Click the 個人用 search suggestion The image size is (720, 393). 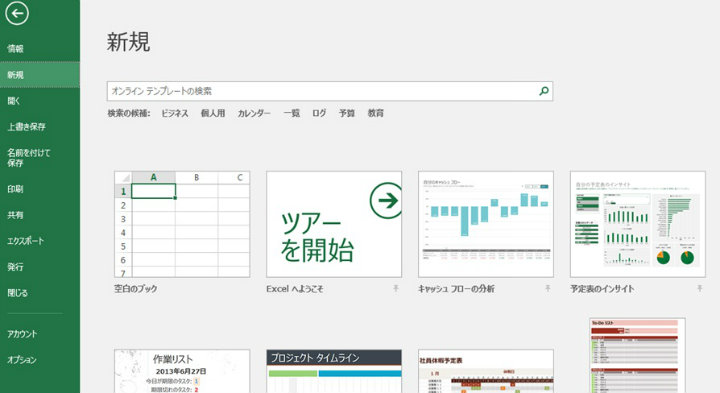213,113
